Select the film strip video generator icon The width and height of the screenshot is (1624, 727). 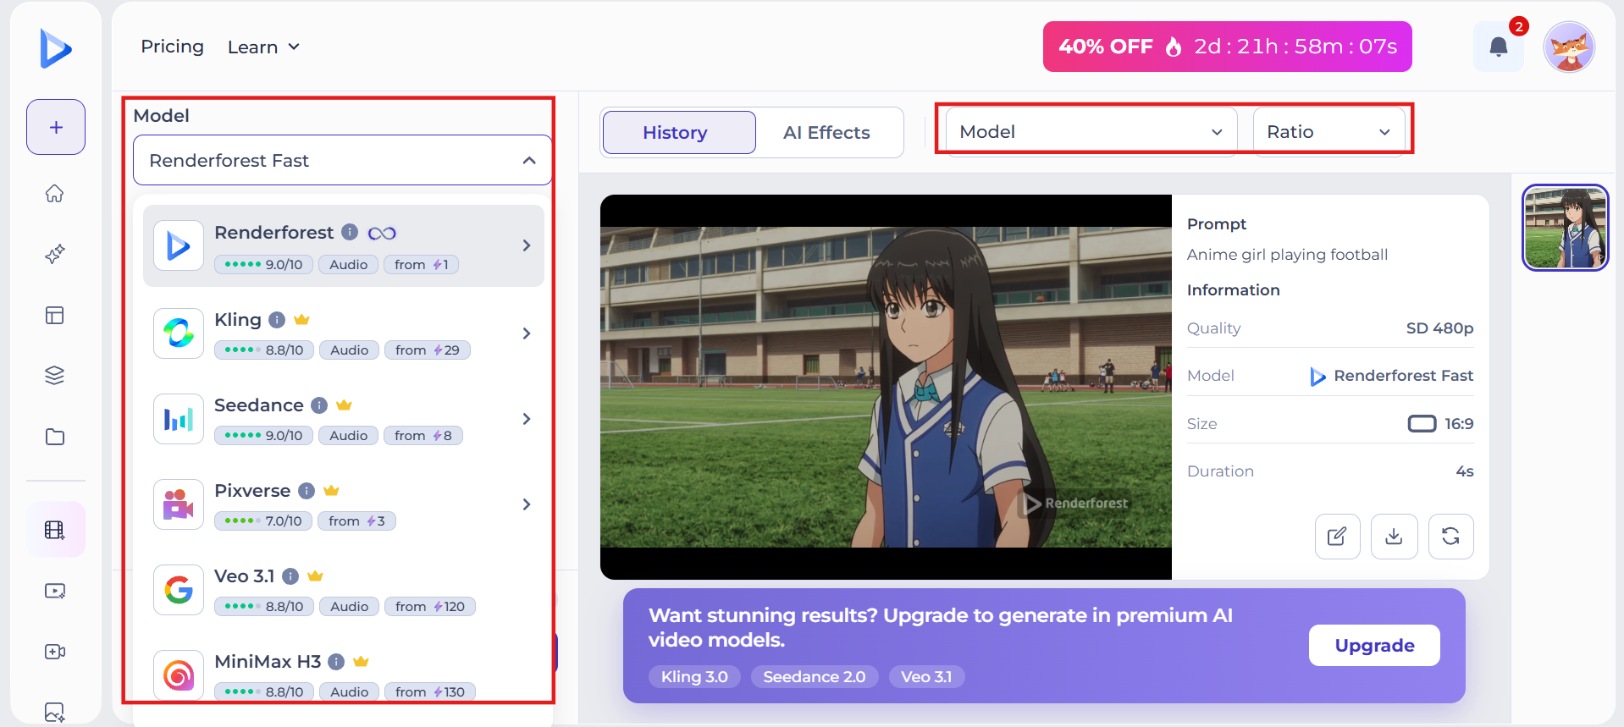(x=55, y=530)
